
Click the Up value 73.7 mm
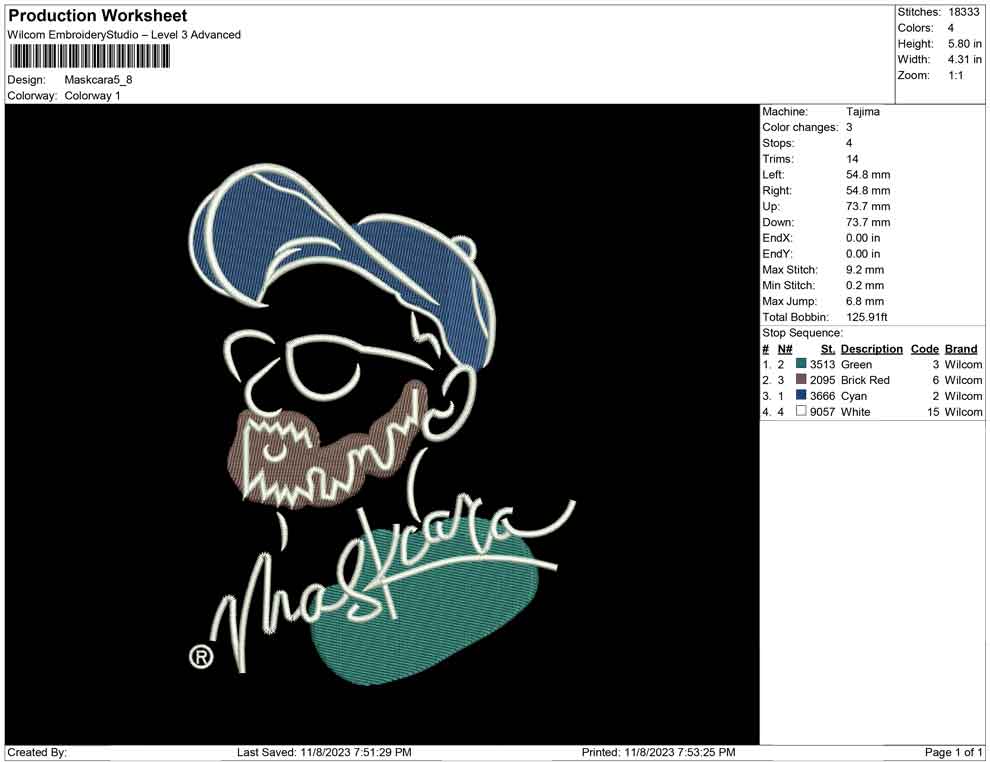pyautogui.click(x=868, y=206)
